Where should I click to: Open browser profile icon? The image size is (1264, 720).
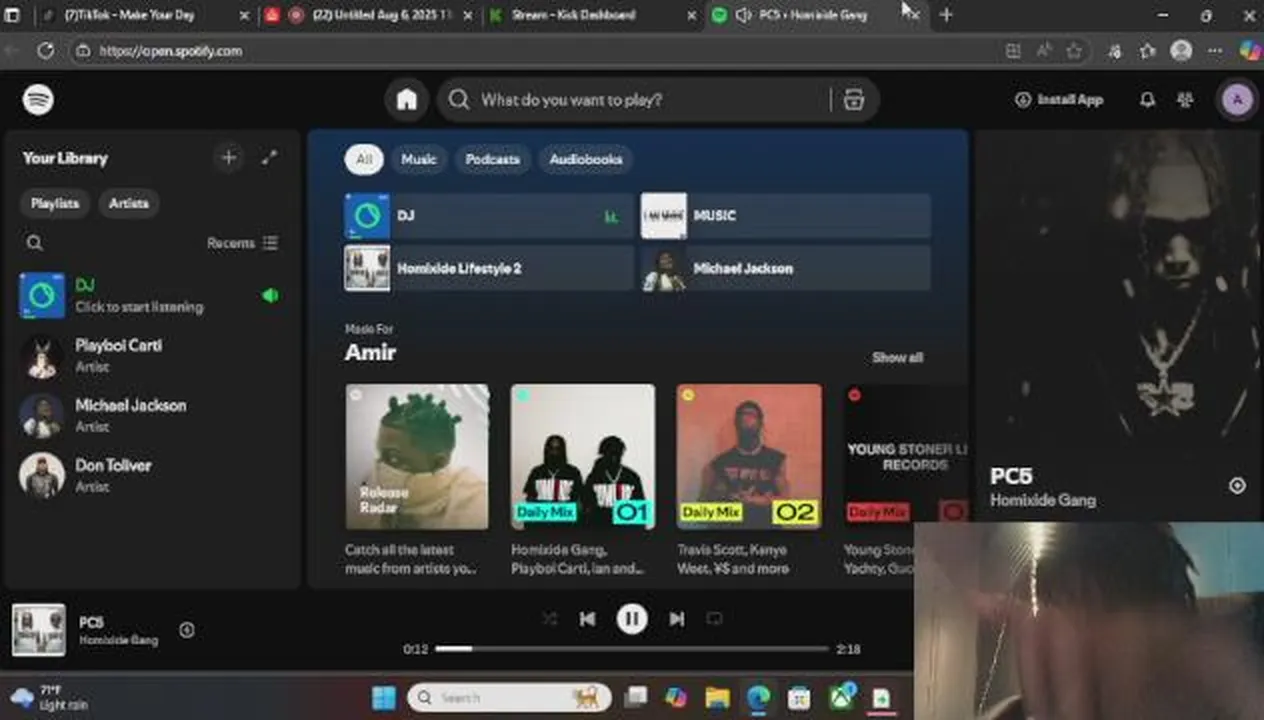[x=1181, y=51]
